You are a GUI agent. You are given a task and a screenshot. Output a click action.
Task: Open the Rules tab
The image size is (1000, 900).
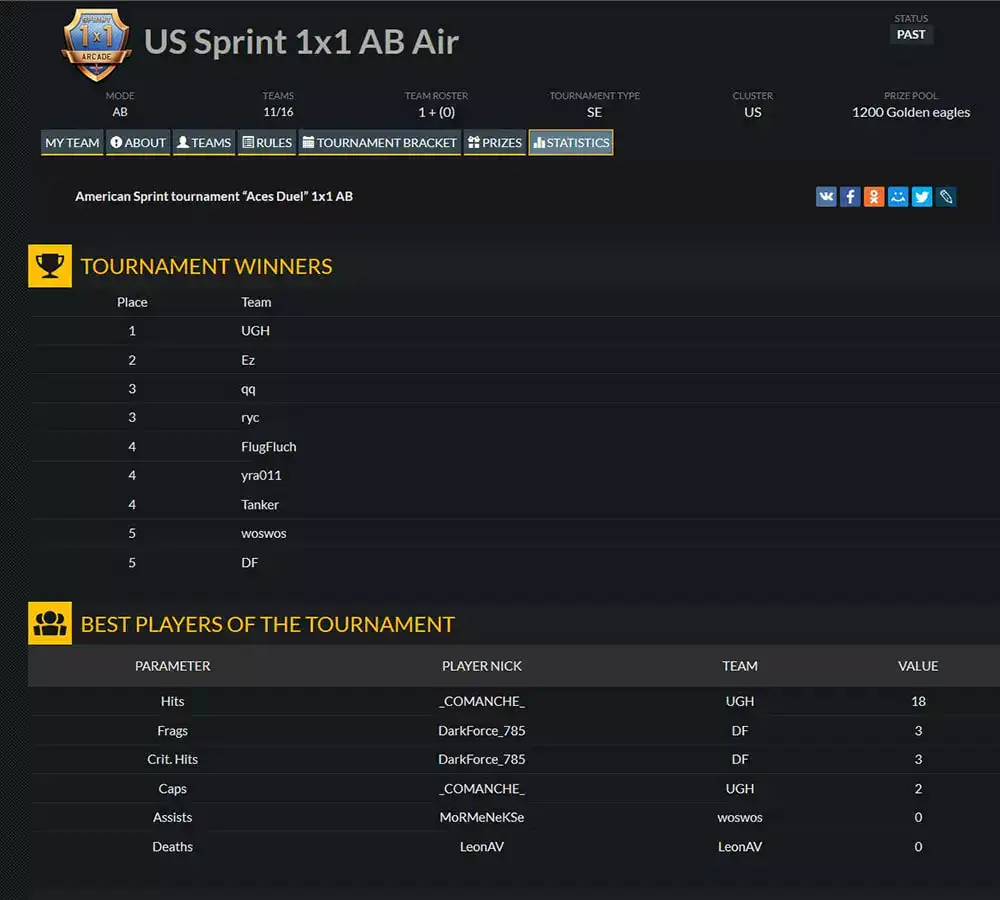[x=267, y=143]
